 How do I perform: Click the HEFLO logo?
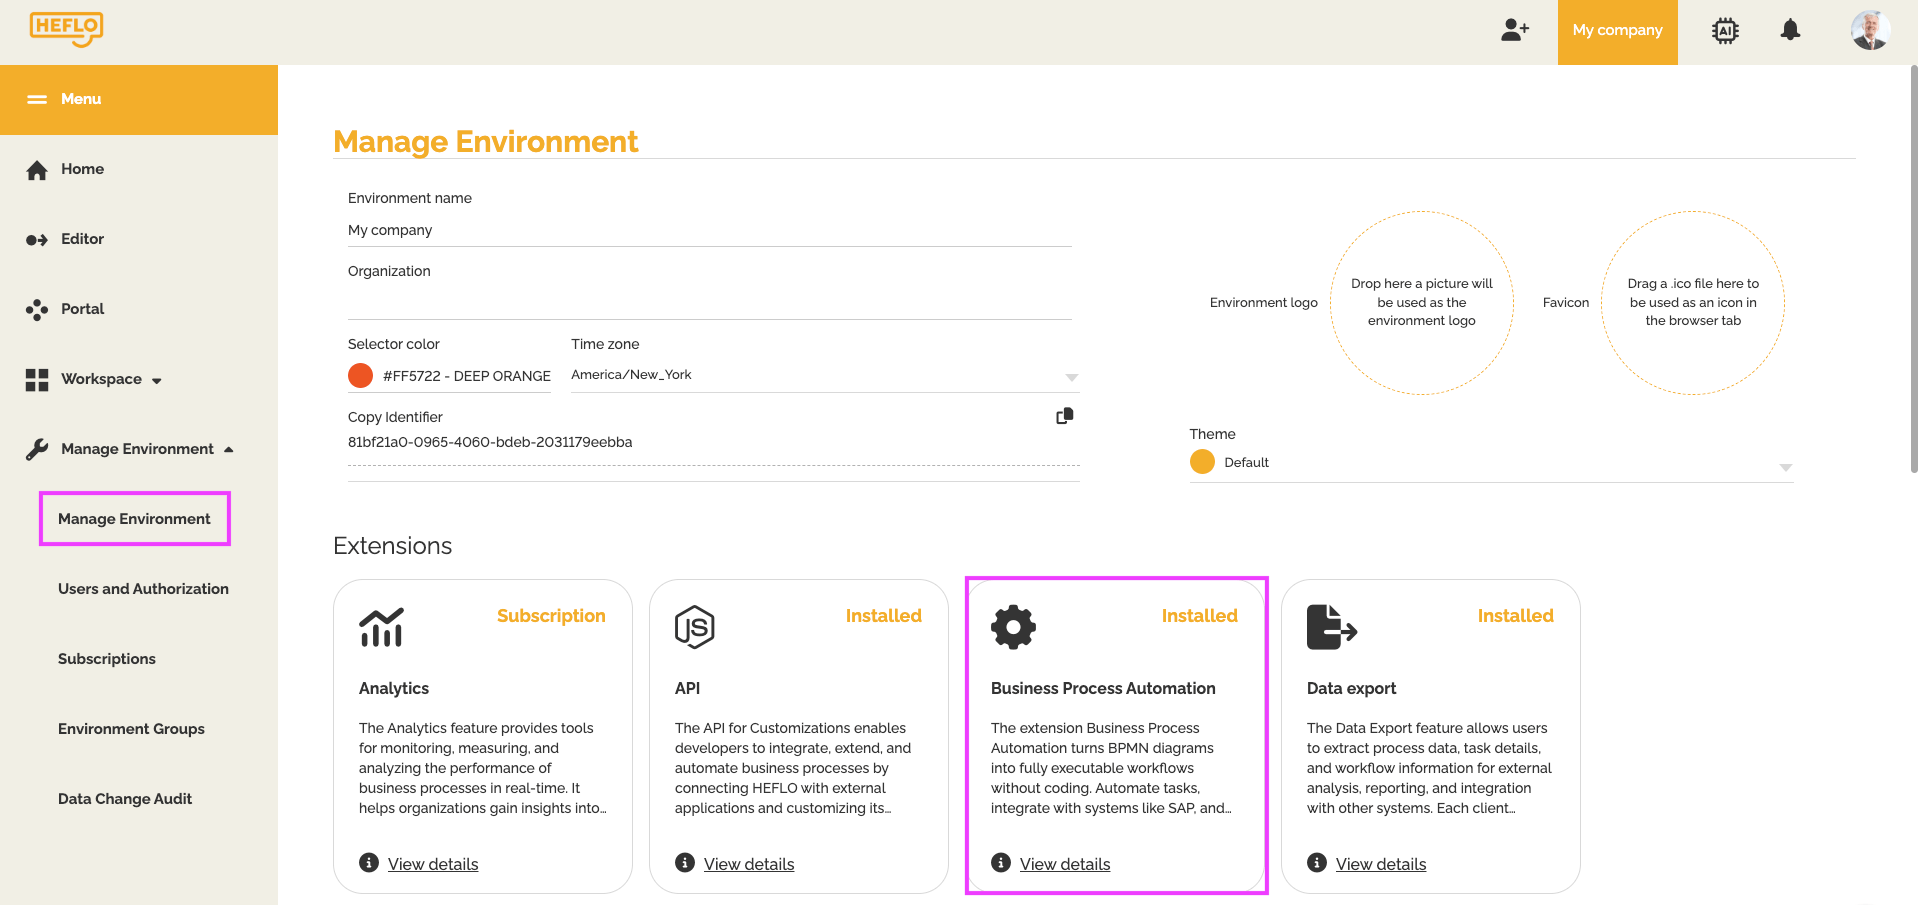point(66,29)
